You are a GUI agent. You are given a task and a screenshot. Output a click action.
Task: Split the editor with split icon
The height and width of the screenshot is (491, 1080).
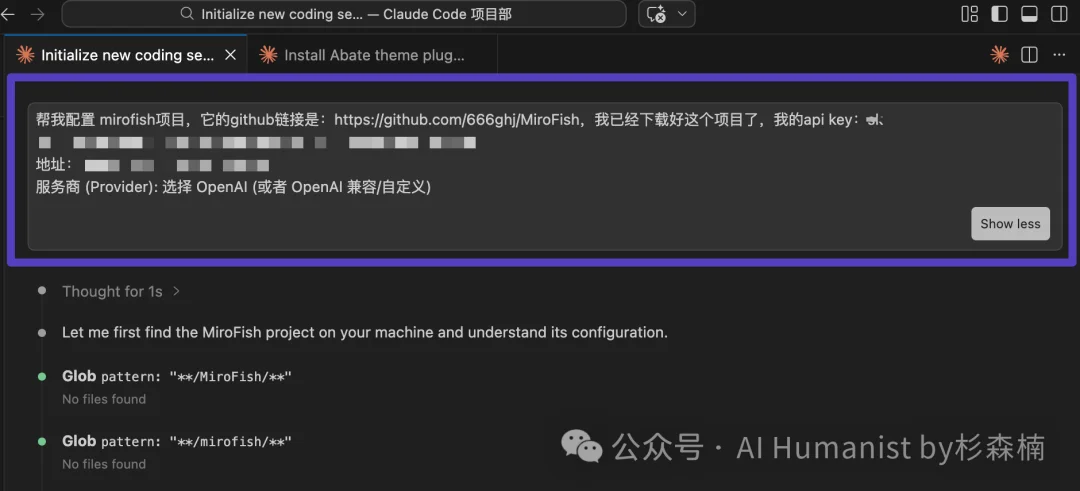coord(1029,55)
